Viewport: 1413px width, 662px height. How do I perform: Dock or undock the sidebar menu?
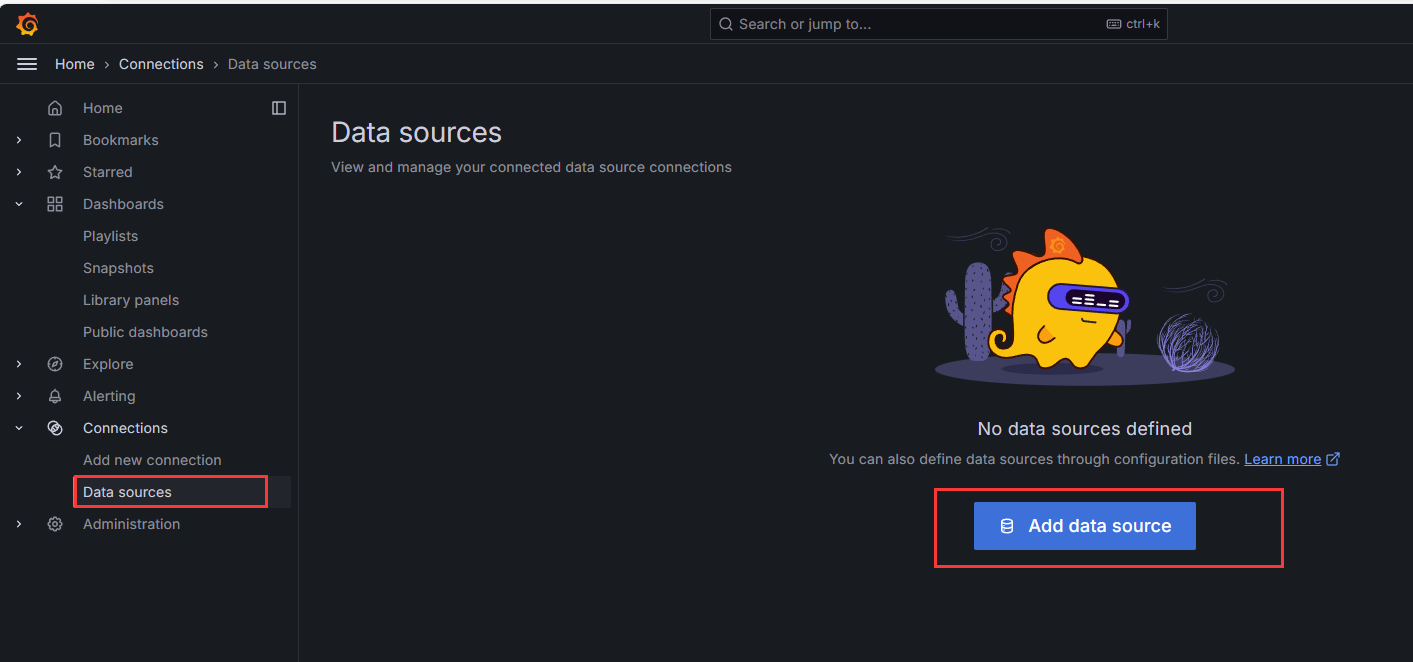(279, 108)
